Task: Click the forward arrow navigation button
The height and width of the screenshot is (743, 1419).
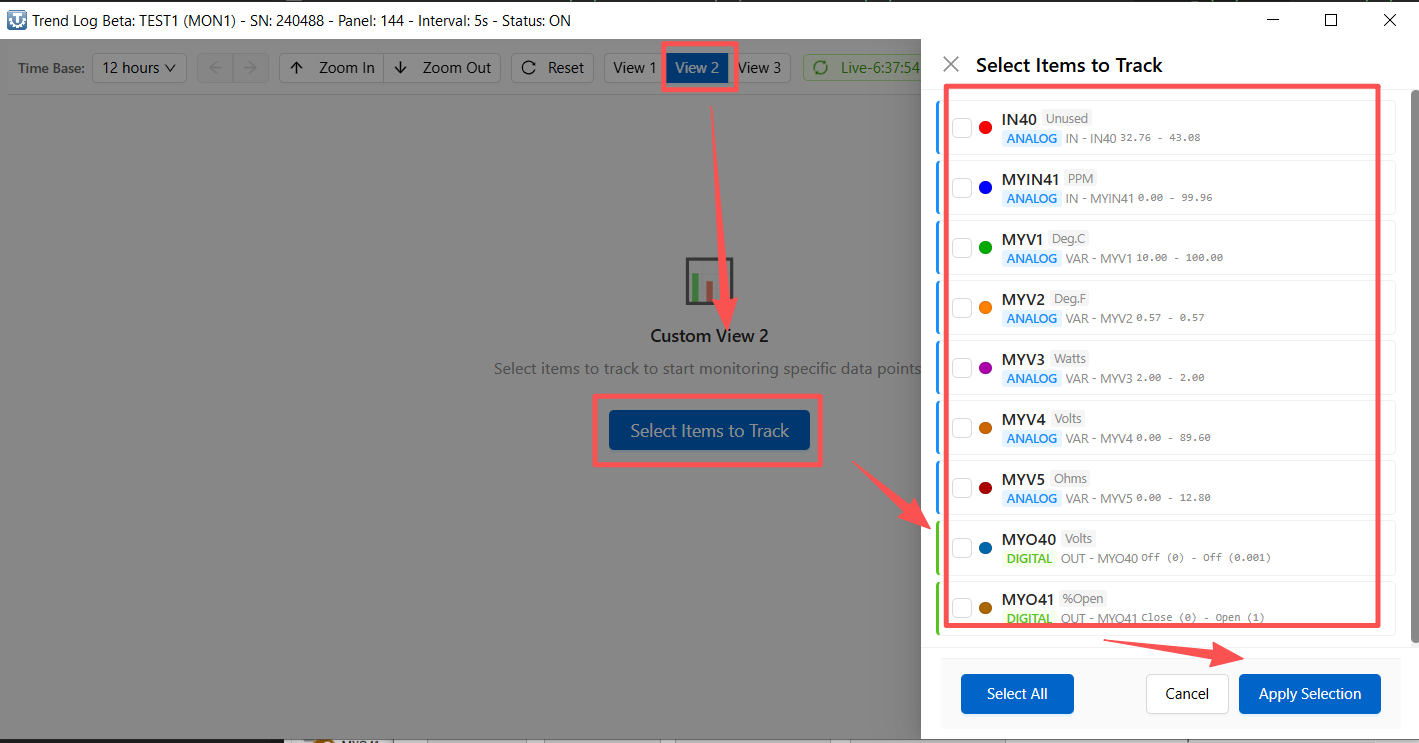Action: tap(250, 68)
